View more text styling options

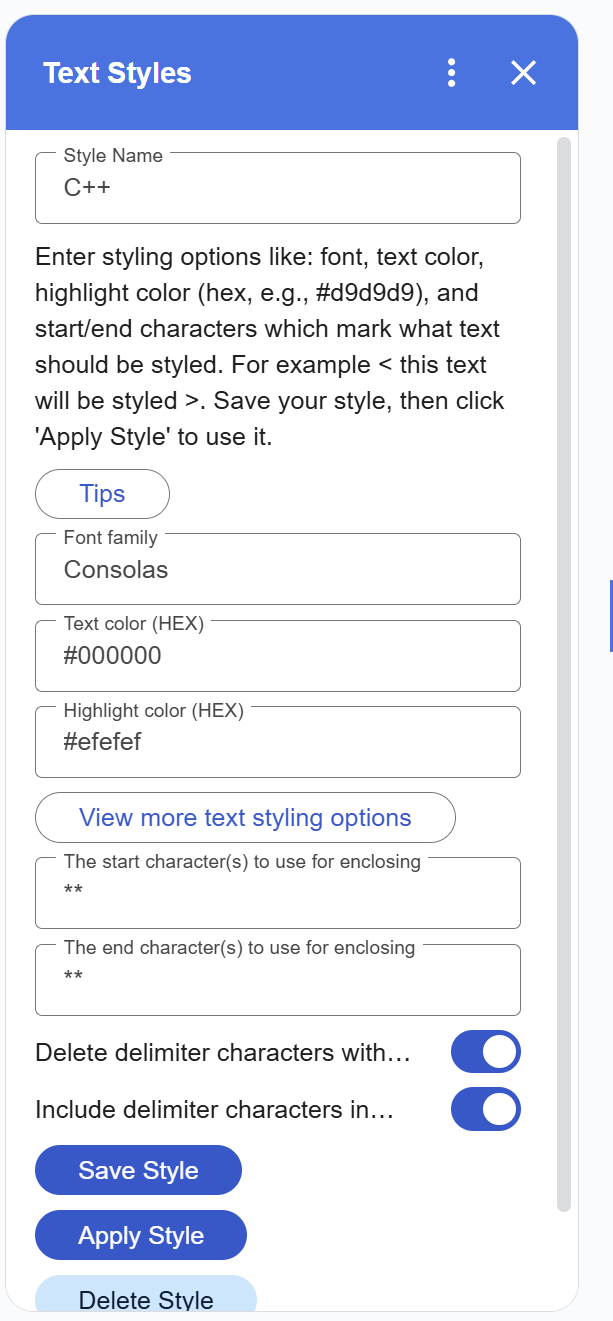pos(245,817)
